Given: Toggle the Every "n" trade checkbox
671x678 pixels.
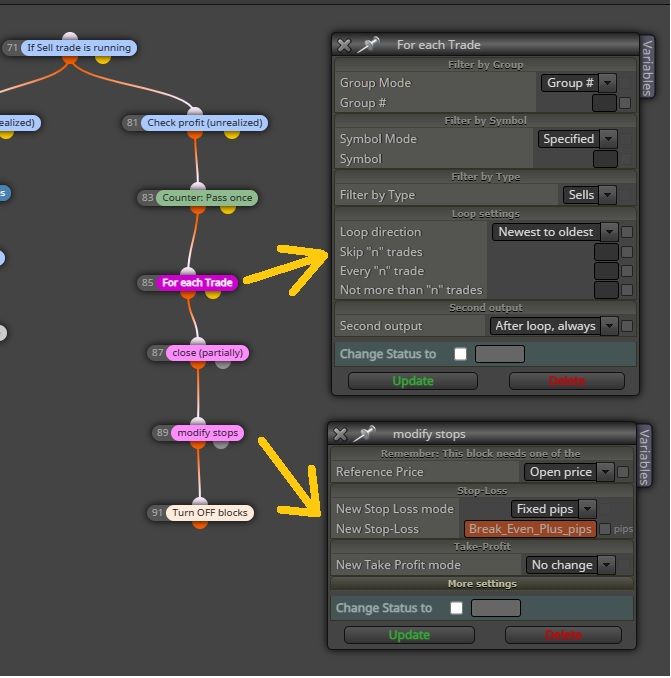Looking at the screenshot, I should (x=627, y=271).
